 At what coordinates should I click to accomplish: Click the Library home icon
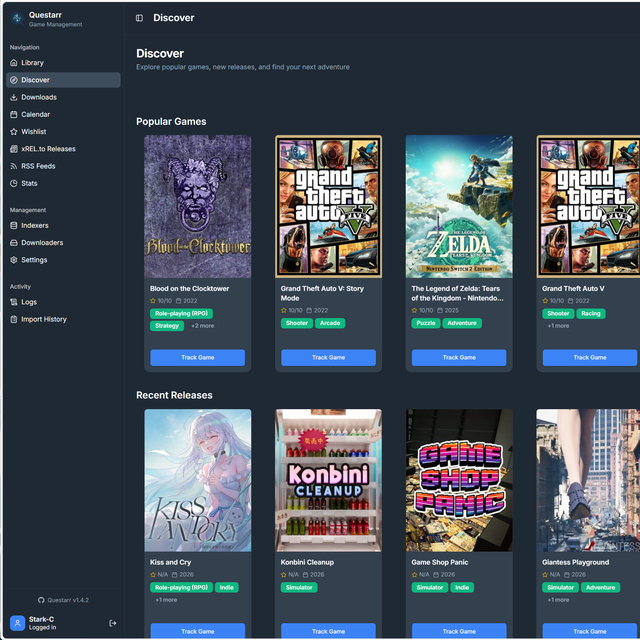point(14,63)
